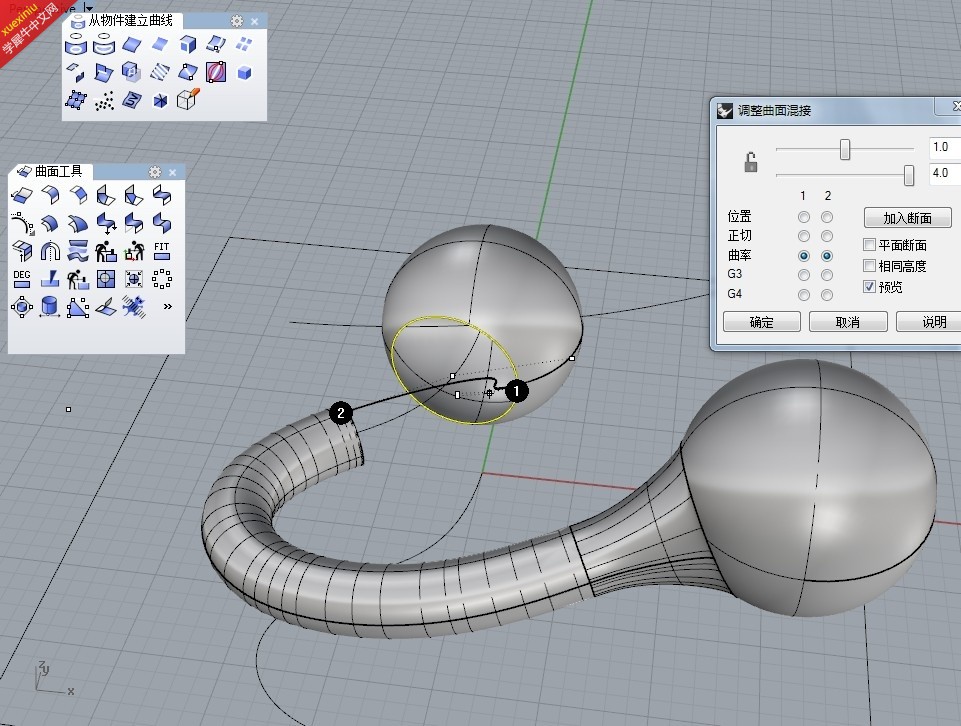Enable the 相同高度 checkbox
Viewport: 961px width, 726px height.
(x=869, y=266)
